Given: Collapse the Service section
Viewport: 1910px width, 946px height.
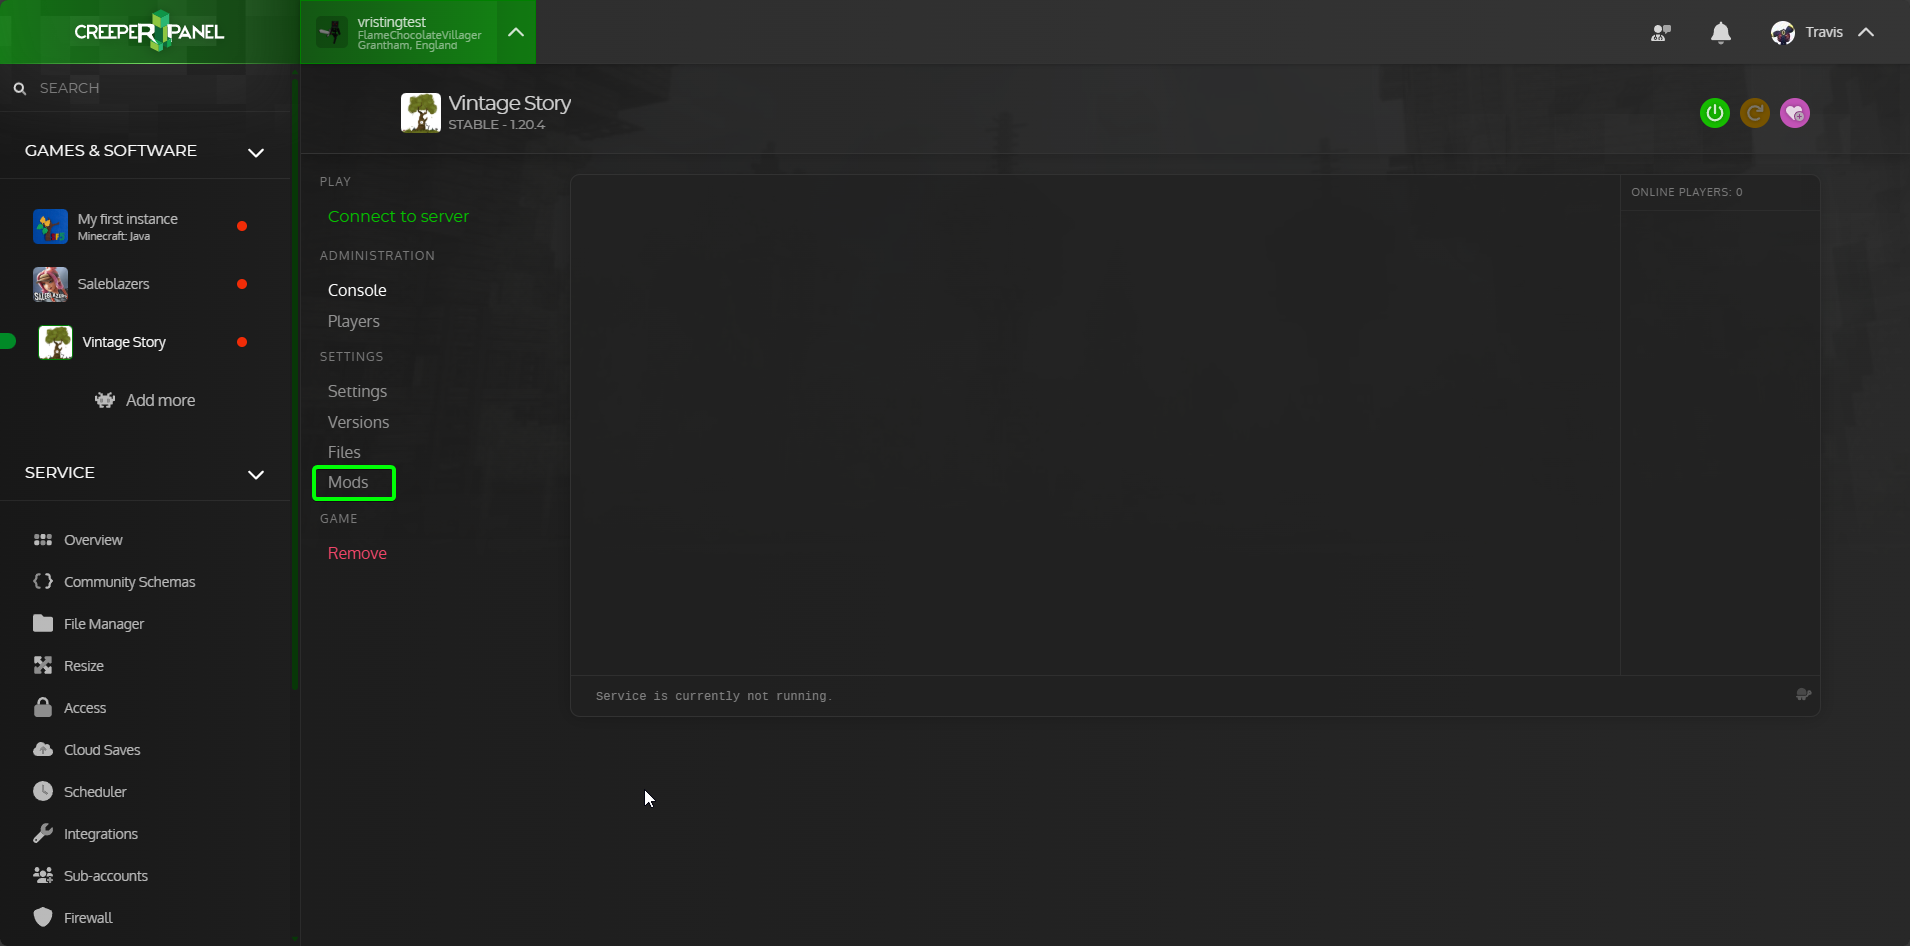Looking at the screenshot, I should pyautogui.click(x=256, y=474).
